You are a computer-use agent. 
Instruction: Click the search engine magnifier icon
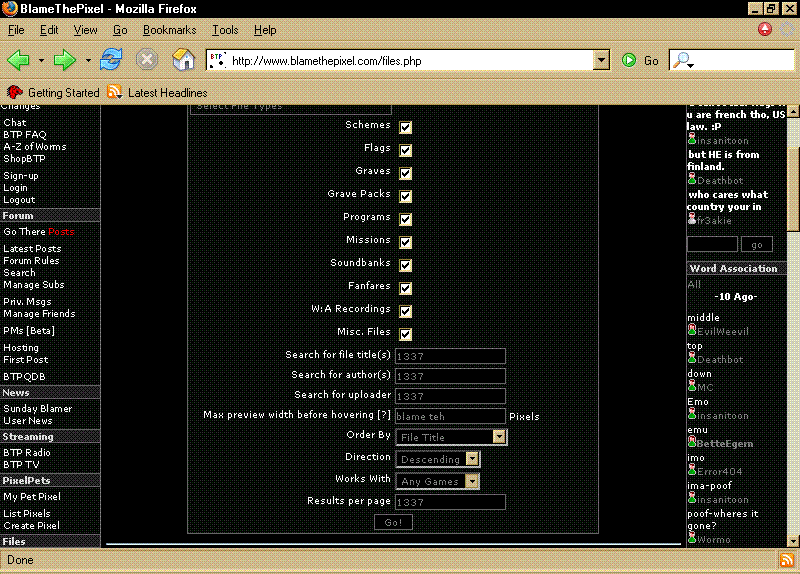(x=682, y=60)
